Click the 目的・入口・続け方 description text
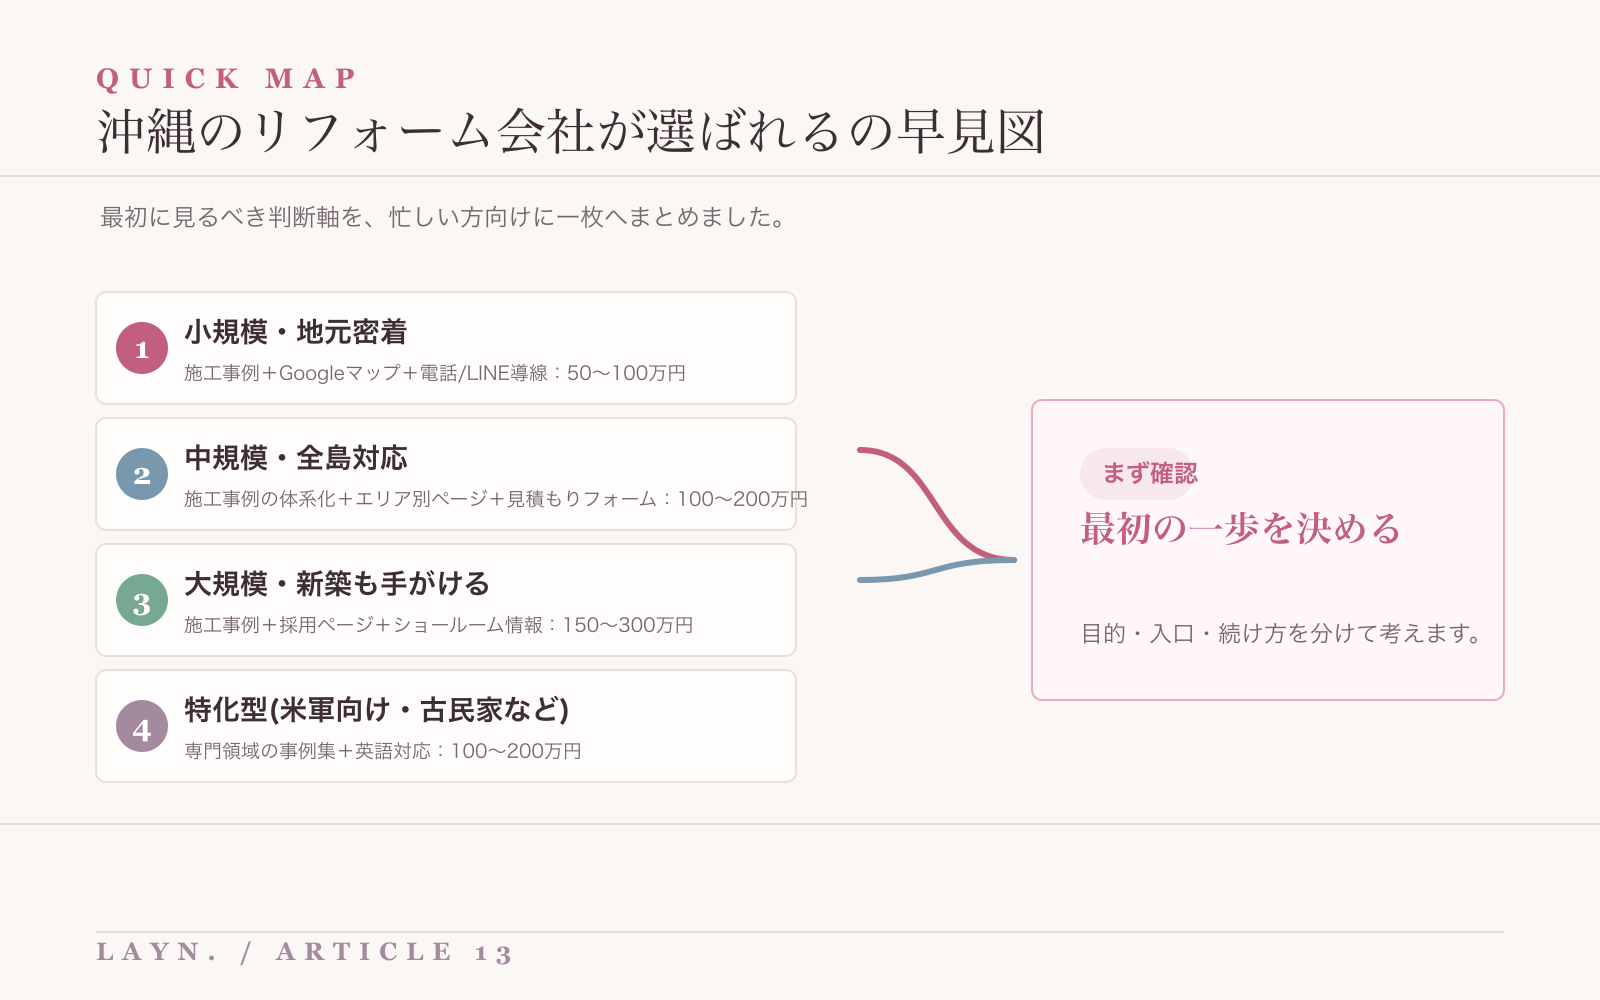Image resolution: width=1600 pixels, height=1000 pixels. (1282, 633)
